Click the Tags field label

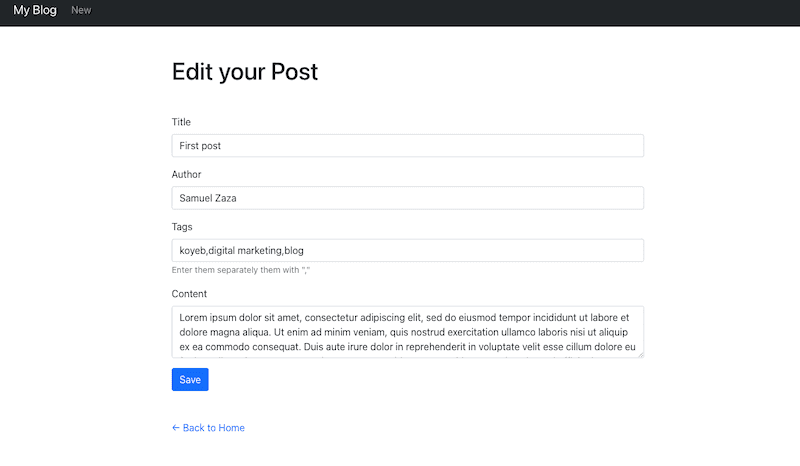182,227
